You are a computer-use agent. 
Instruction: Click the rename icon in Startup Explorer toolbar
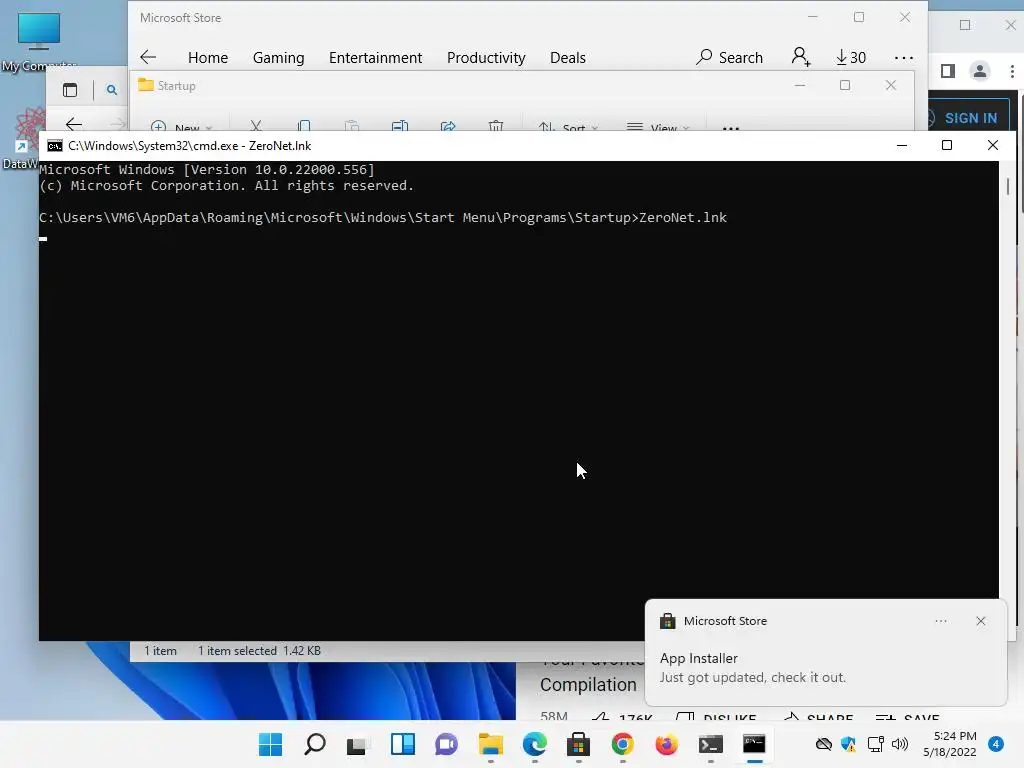[400, 125]
